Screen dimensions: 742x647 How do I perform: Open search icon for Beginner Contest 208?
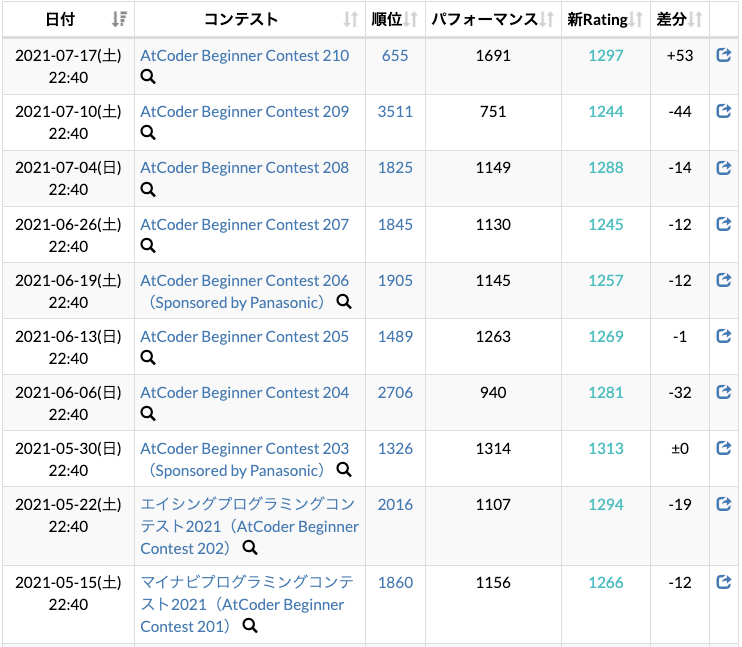pyautogui.click(x=148, y=189)
